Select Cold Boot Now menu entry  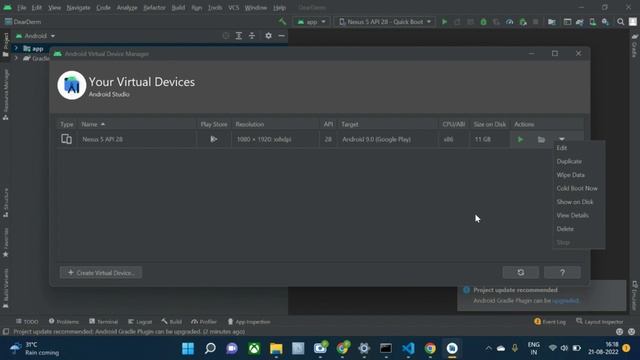click(577, 189)
